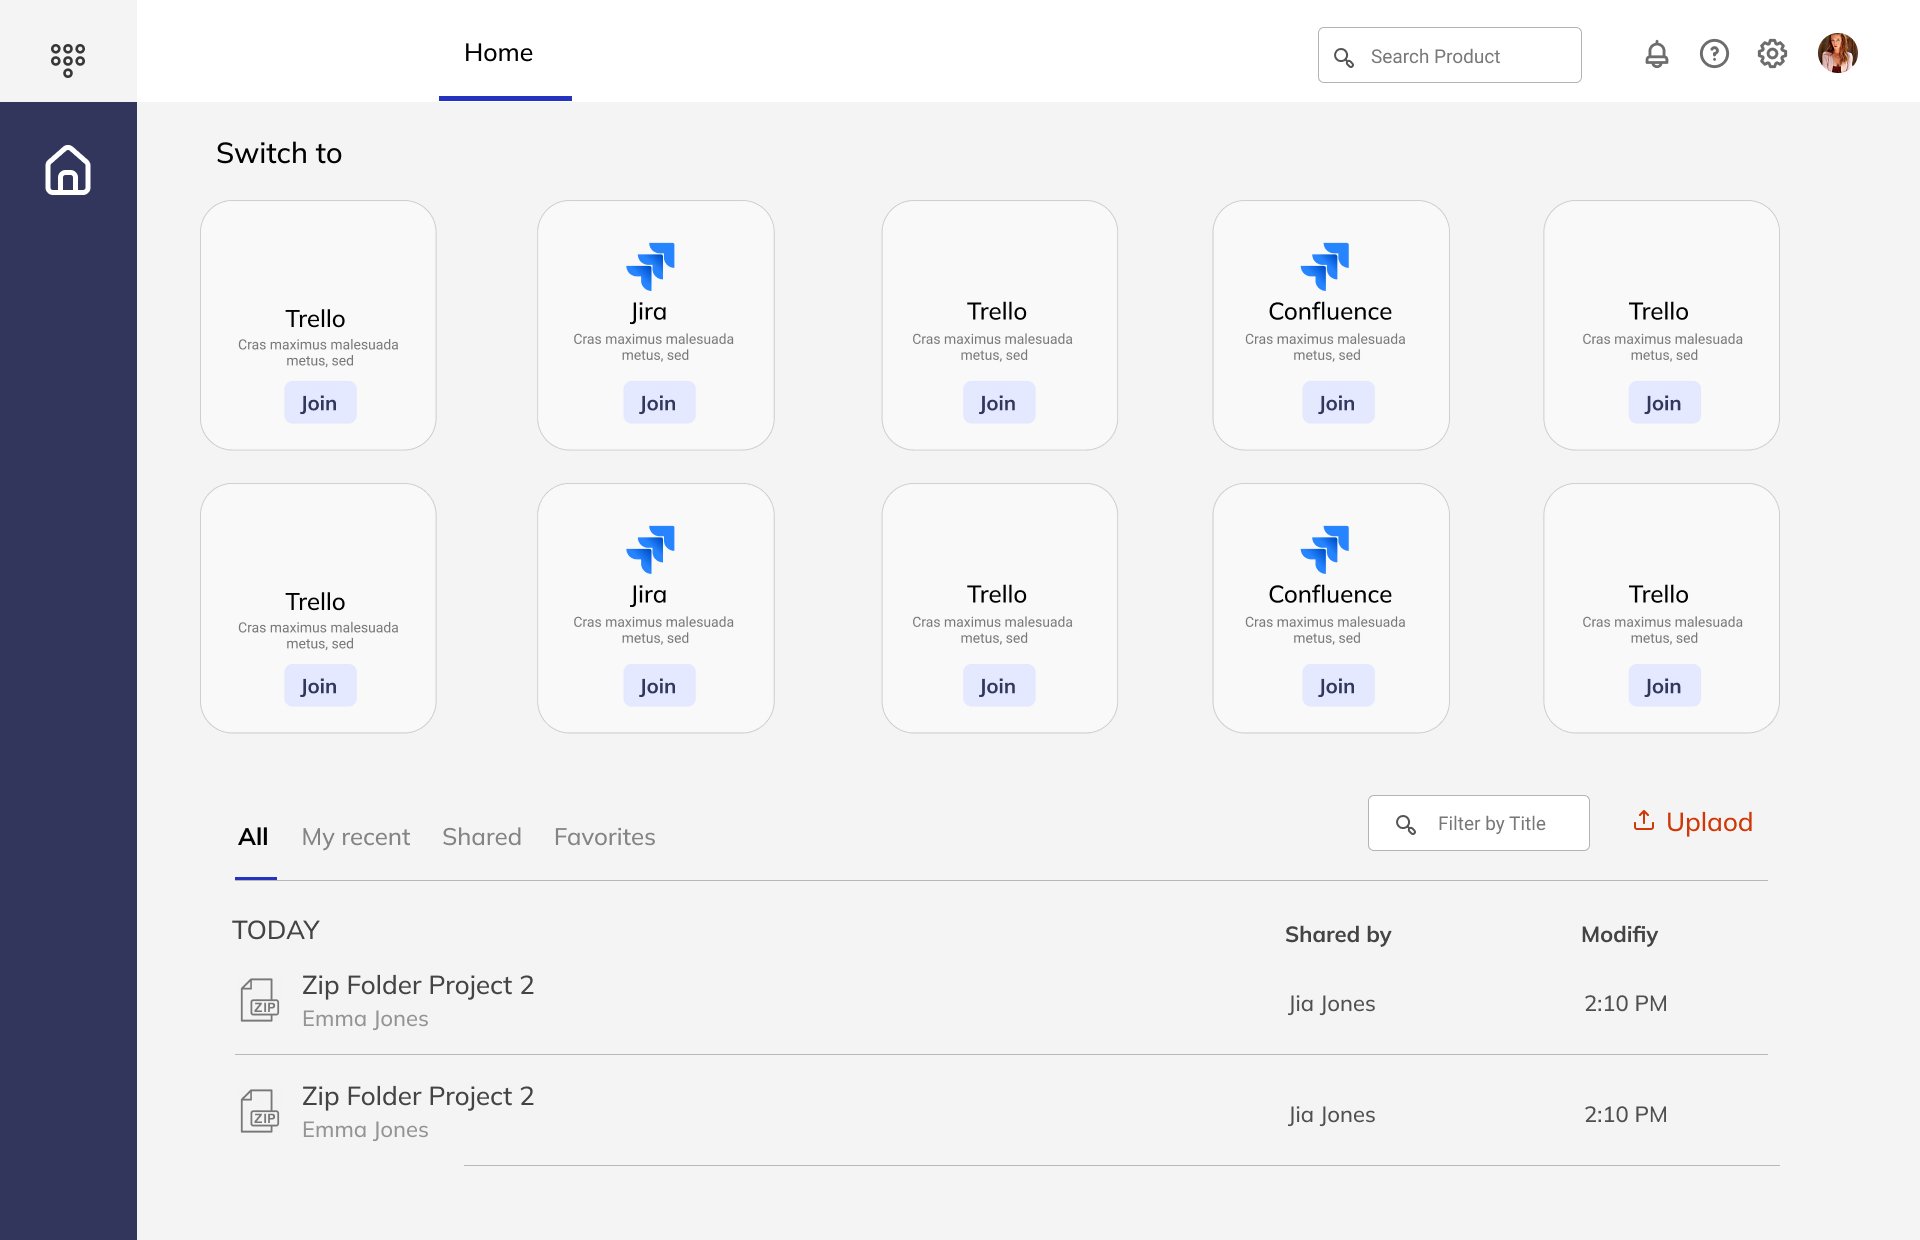Click the ZIP file icon of second file
1920x1240 pixels.
coord(260,1111)
